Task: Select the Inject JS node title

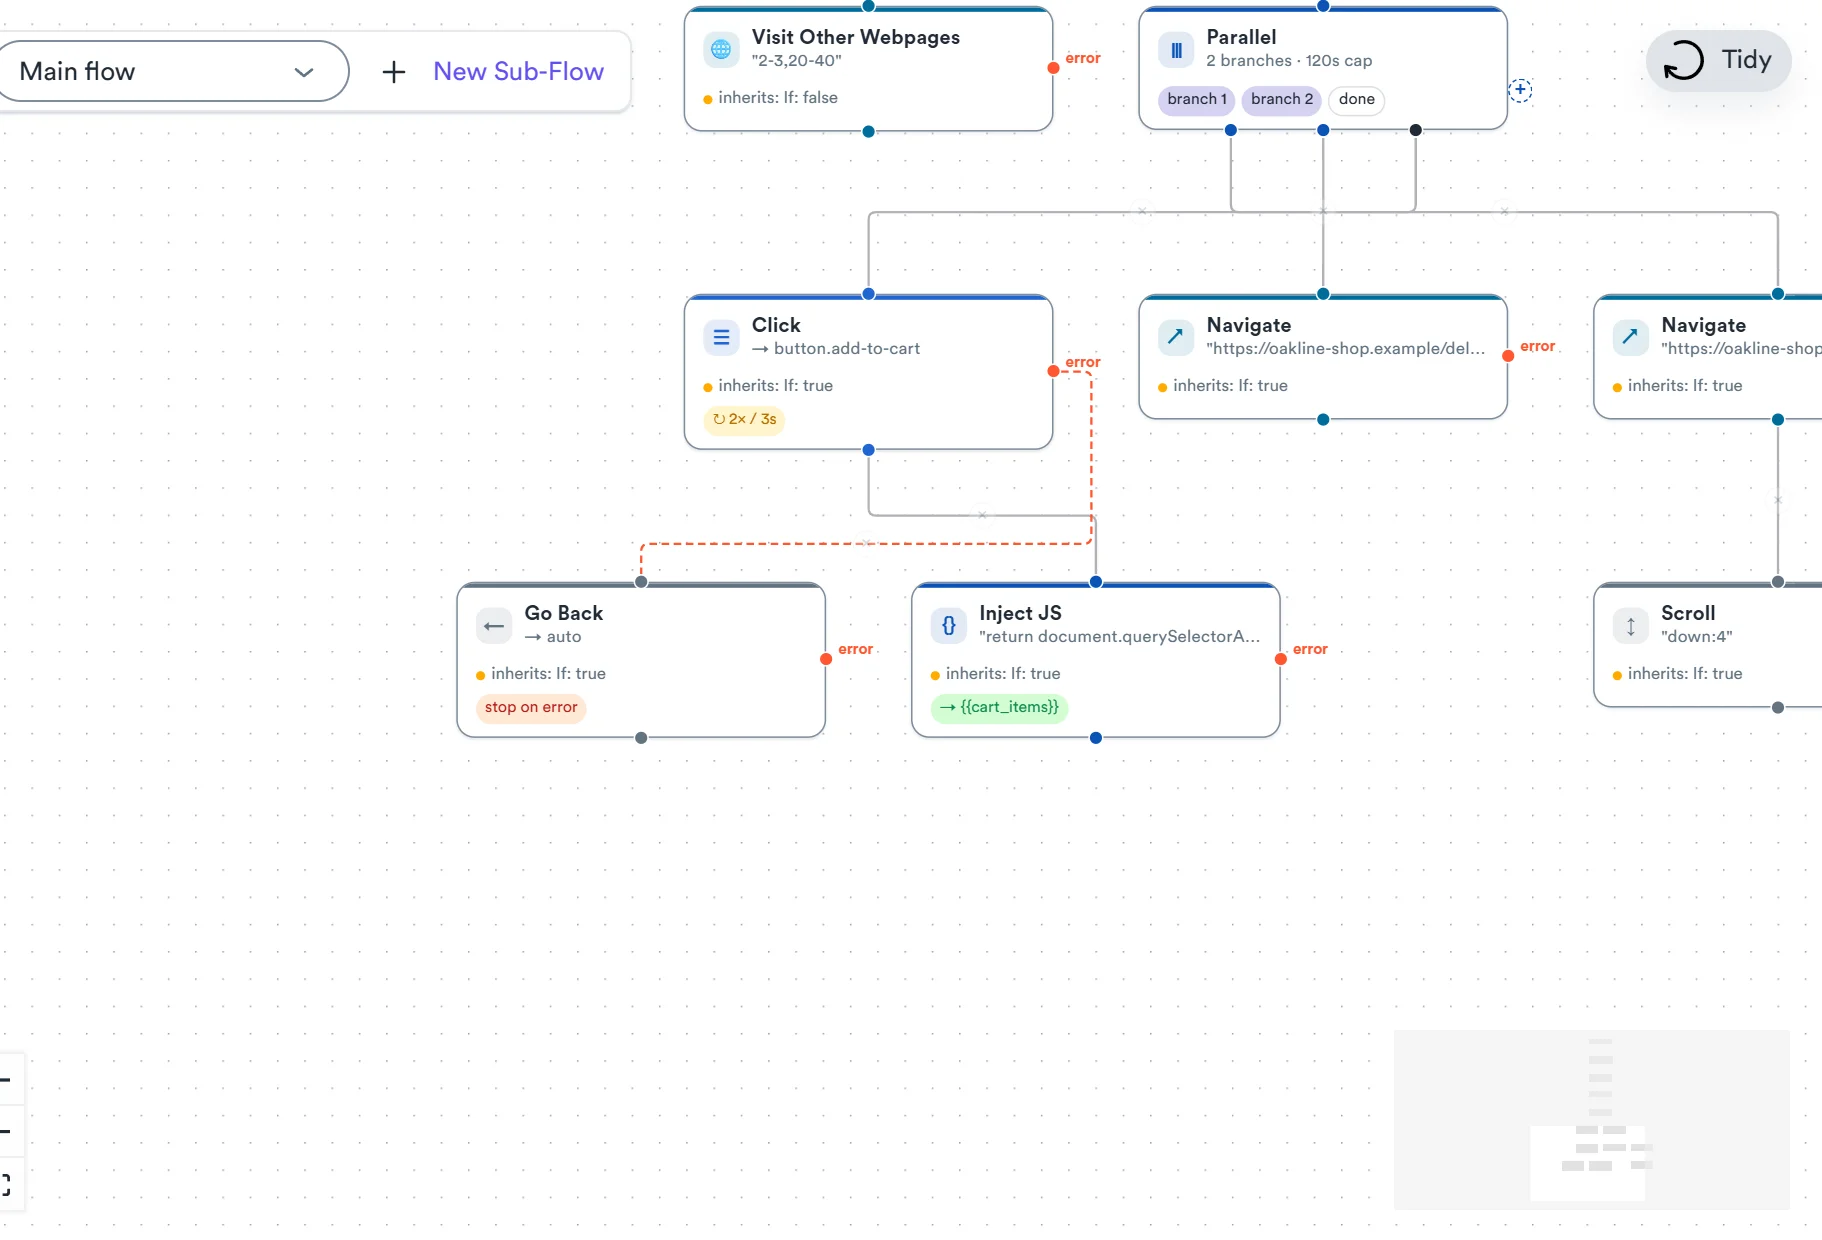Action: 1020,613
